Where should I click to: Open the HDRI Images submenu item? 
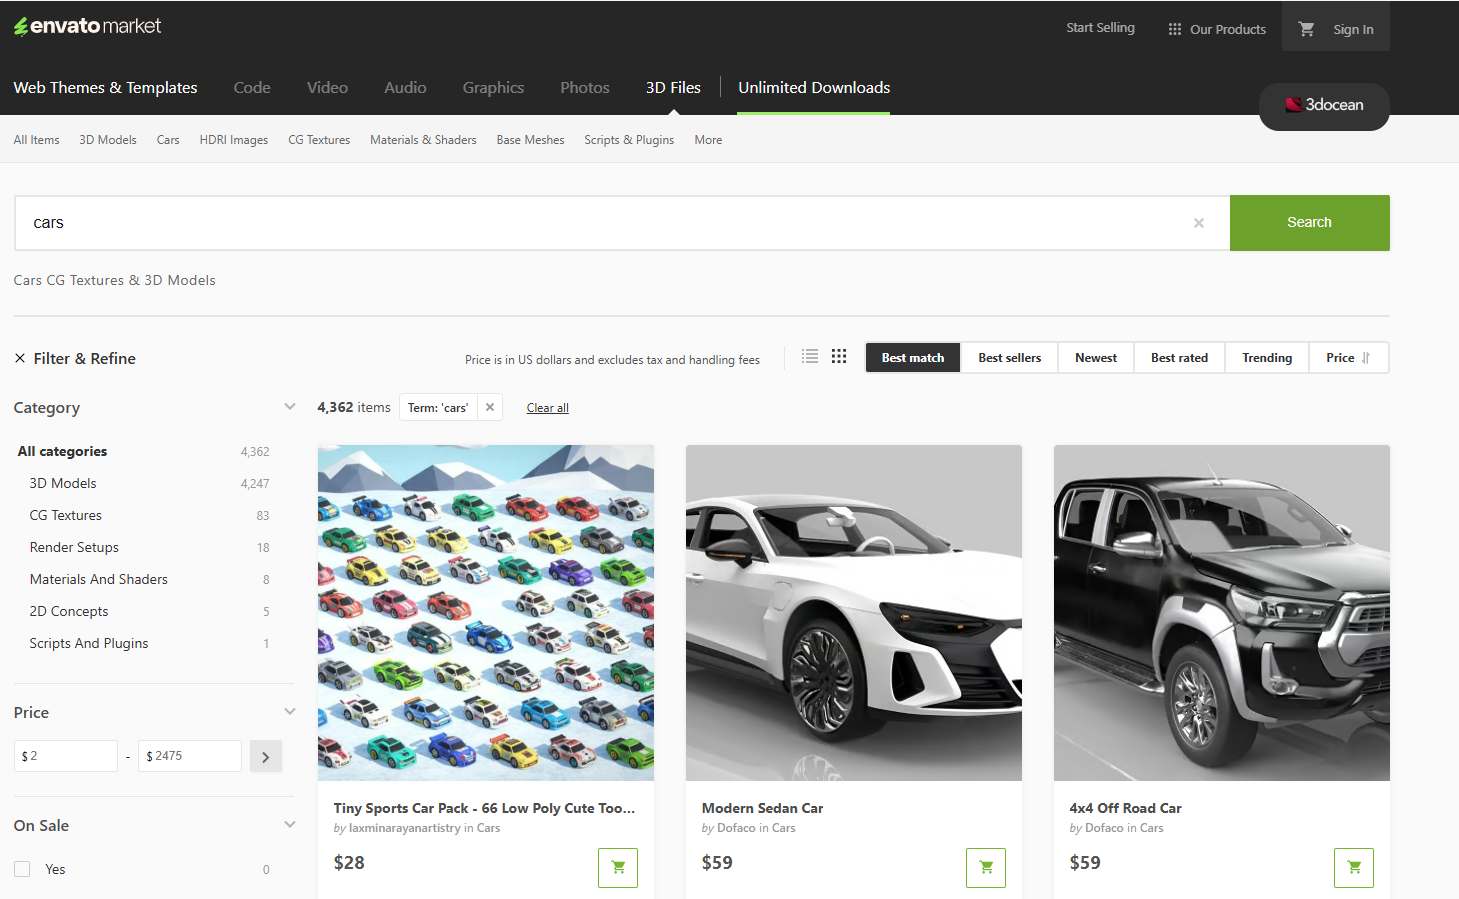pyautogui.click(x=233, y=140)
